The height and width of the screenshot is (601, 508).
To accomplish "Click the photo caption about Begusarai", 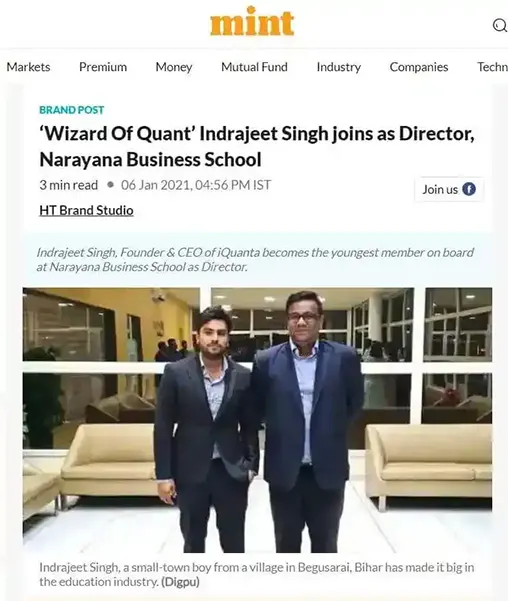I will pos(256,574).
